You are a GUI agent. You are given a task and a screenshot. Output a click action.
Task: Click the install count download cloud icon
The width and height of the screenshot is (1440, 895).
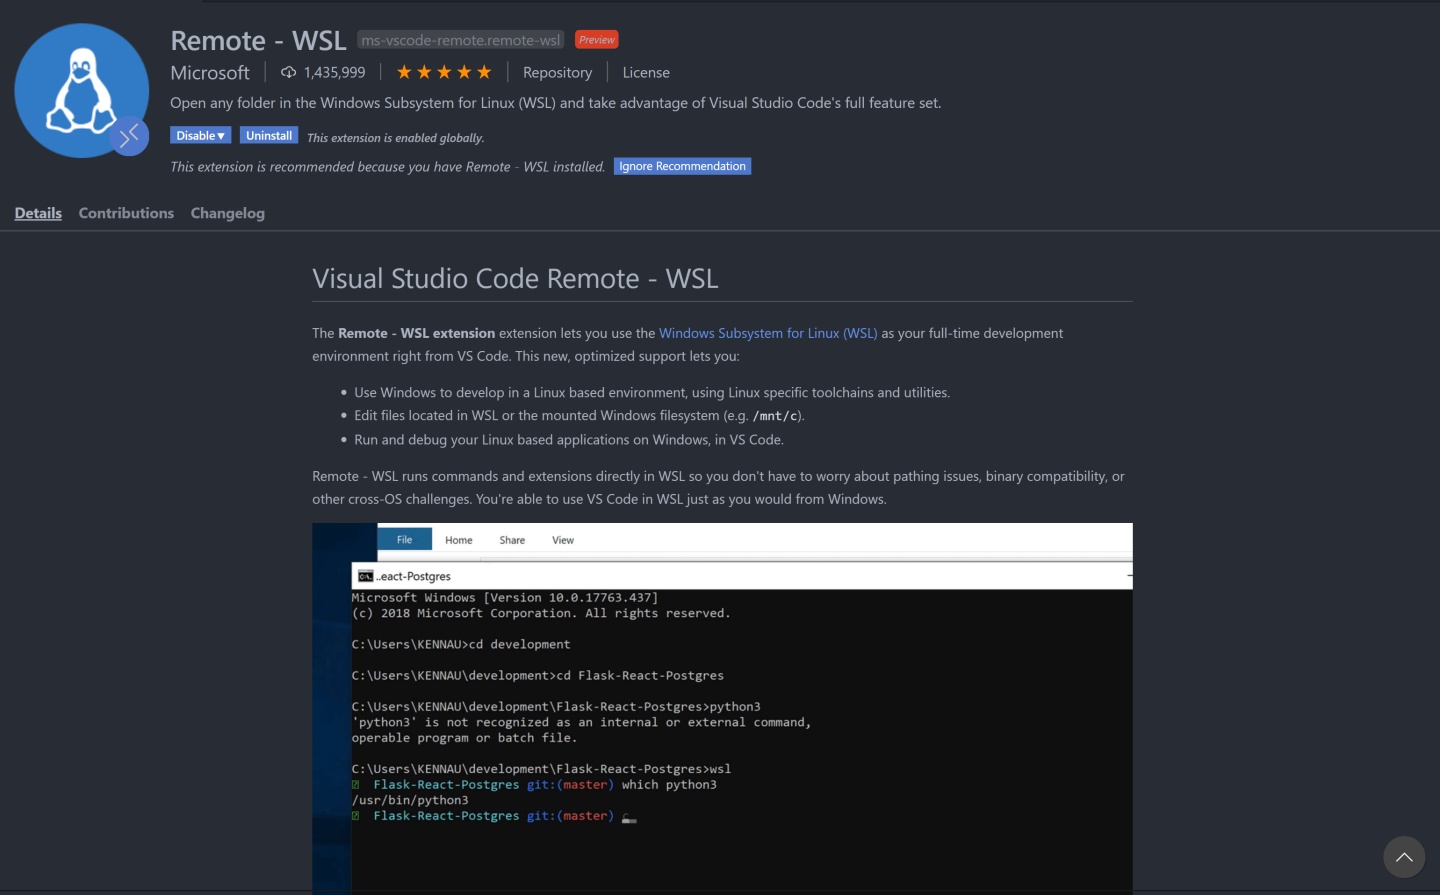[x=288, y=72]
